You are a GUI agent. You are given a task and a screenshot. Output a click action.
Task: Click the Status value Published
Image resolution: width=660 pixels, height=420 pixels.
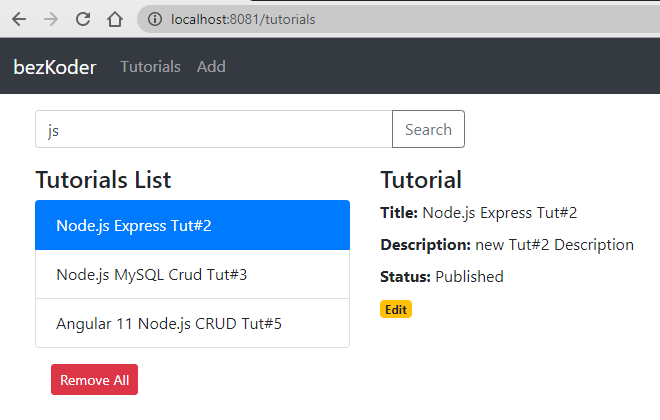tap(469, 277)
